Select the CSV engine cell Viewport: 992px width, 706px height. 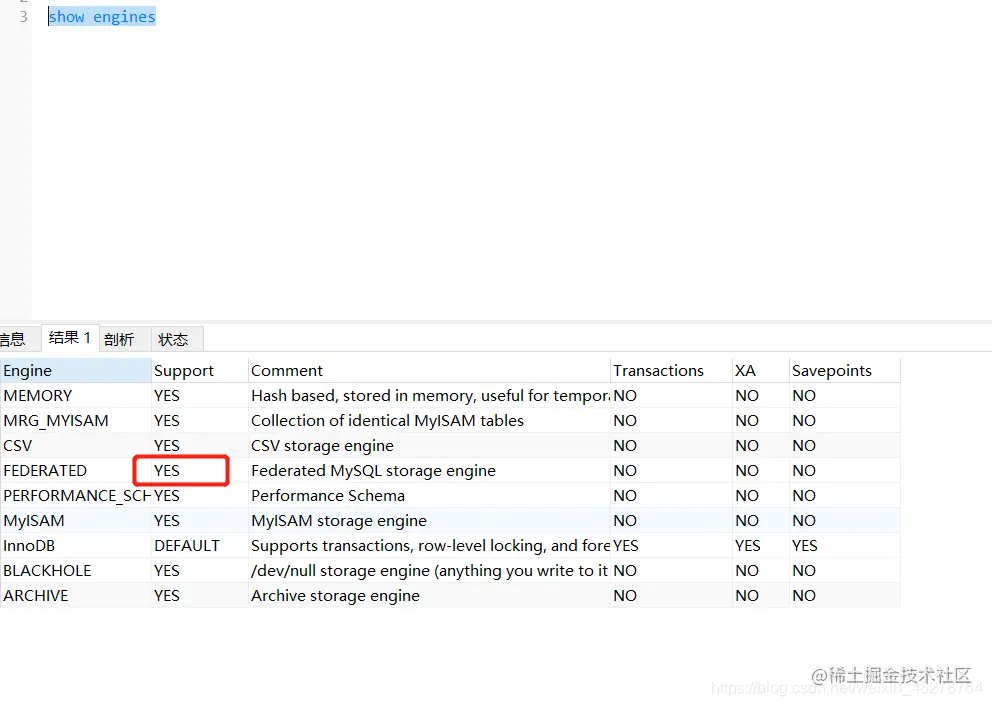point(76,445)
